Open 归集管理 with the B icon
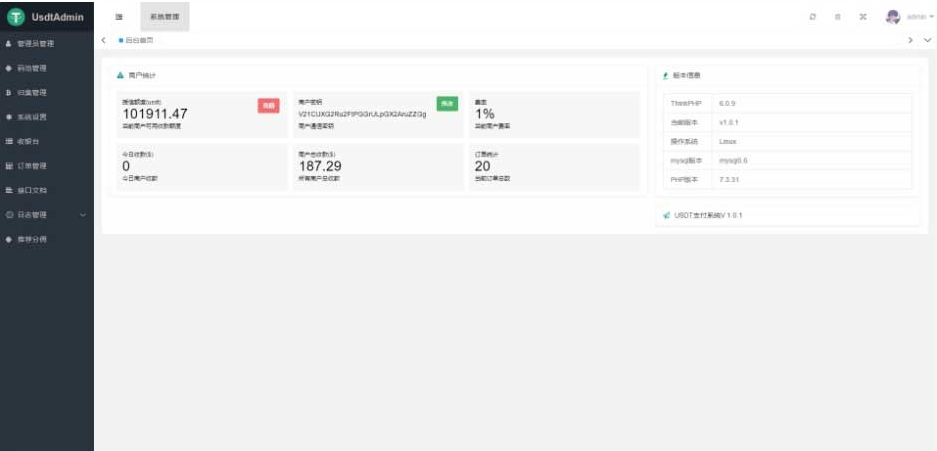The image size is (937, 451). point(32,92)
